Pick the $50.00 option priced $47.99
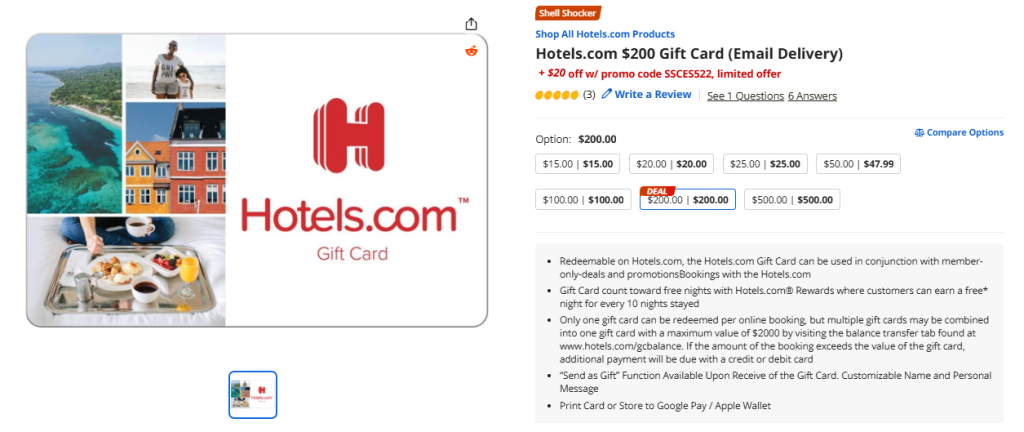Image resolution: width=1024 pixels, height=432 pixels. (x=858, y=164)
